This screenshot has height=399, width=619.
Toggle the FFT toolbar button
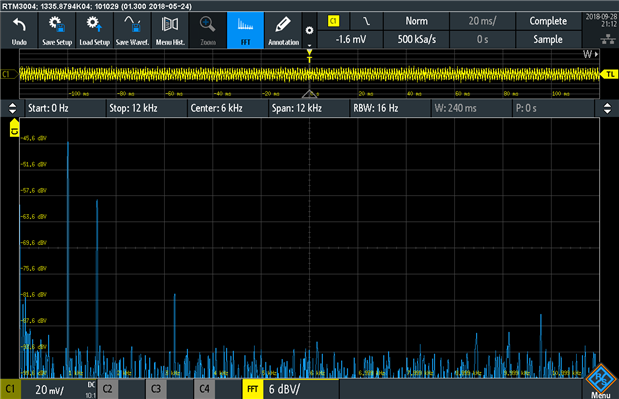coord(245,30)
